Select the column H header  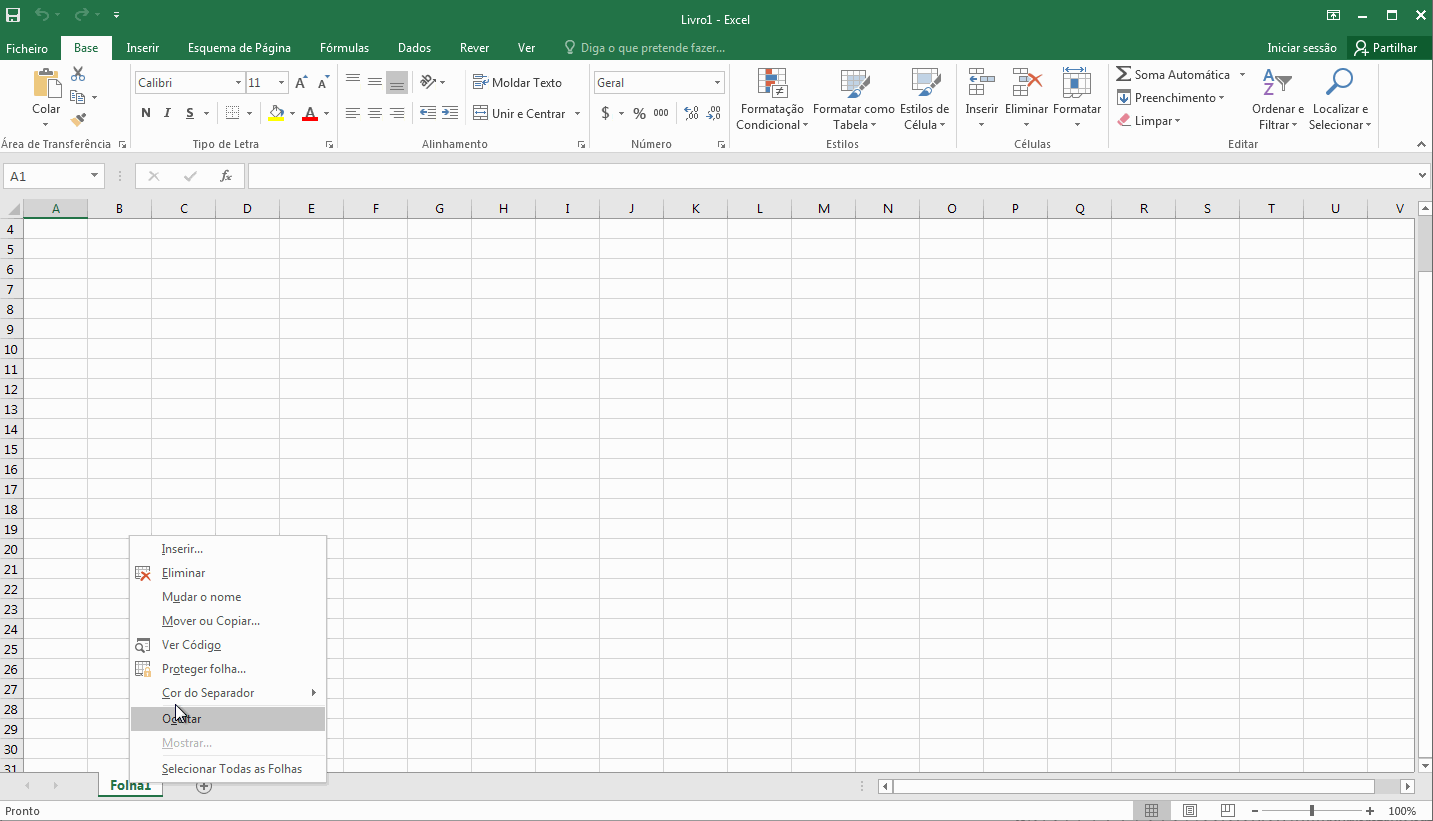(503, 208)
